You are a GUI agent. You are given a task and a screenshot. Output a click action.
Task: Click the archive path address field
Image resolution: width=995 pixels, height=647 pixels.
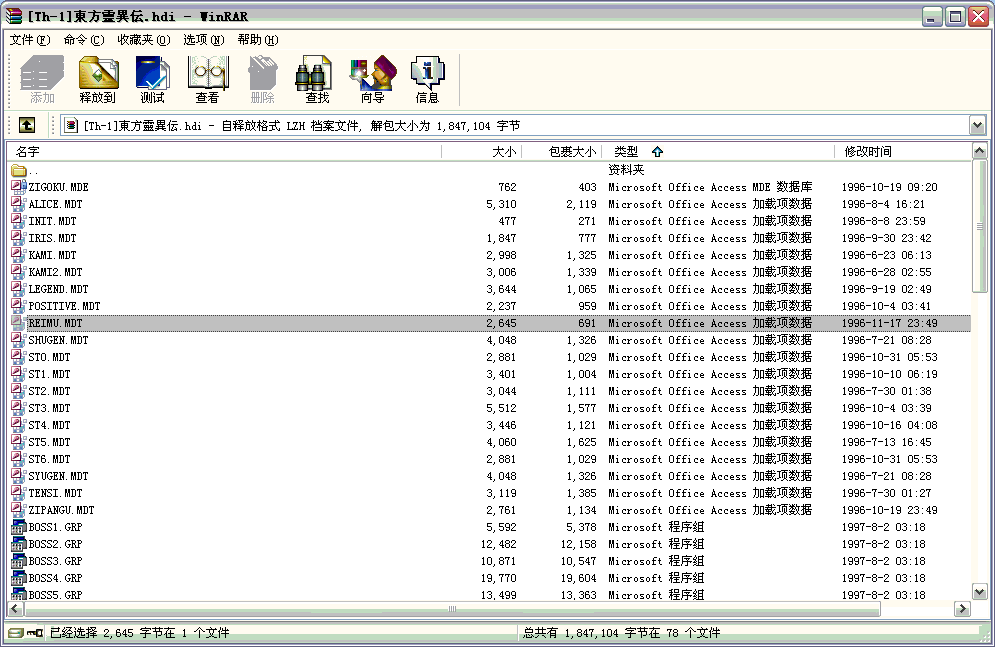click(515, 126)
